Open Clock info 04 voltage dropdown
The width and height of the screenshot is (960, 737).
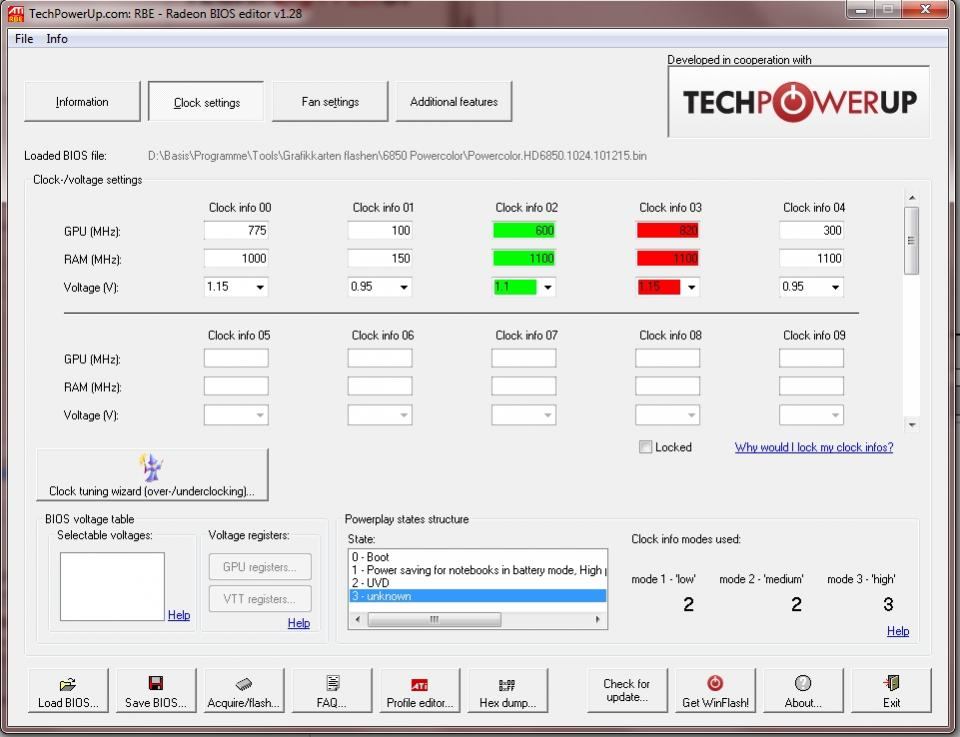click(x=836, y=287)
